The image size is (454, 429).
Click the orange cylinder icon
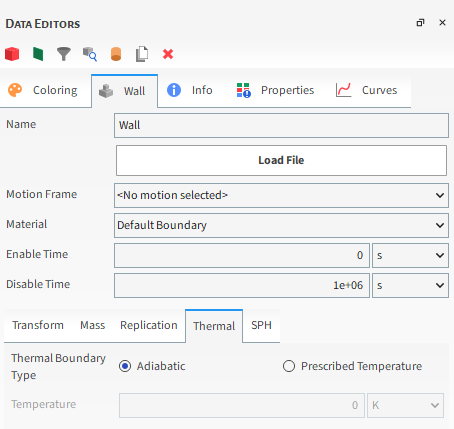[x=116, y=54]
